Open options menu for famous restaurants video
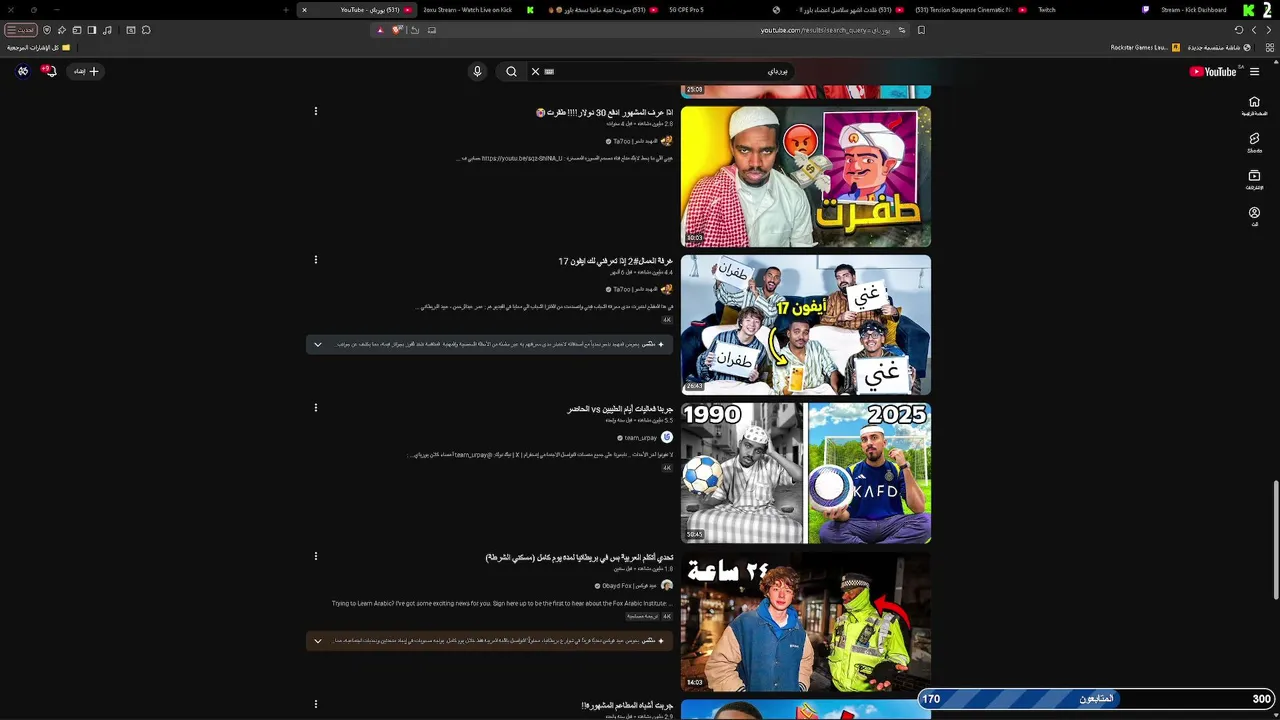The height and width of the screenshot is (720, 1280). [316, 705]
